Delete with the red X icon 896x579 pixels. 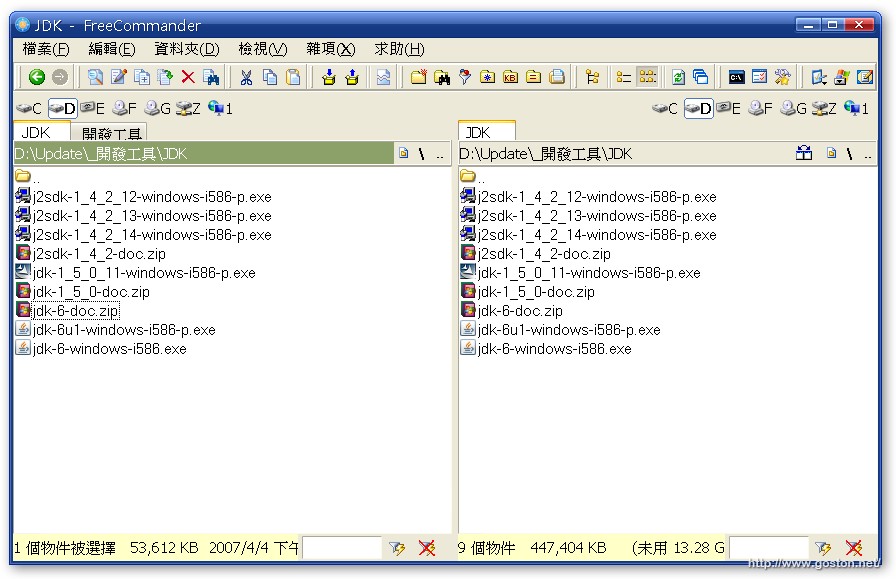pyautogui.click(x=188, y=77)
